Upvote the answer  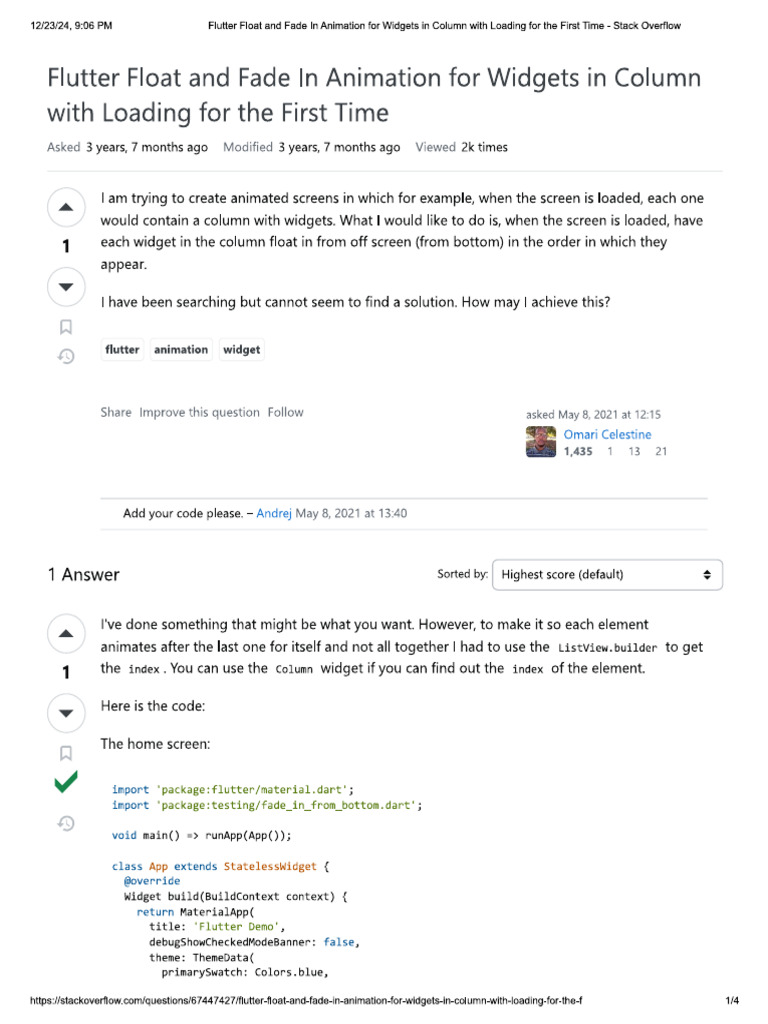(66, 633)
